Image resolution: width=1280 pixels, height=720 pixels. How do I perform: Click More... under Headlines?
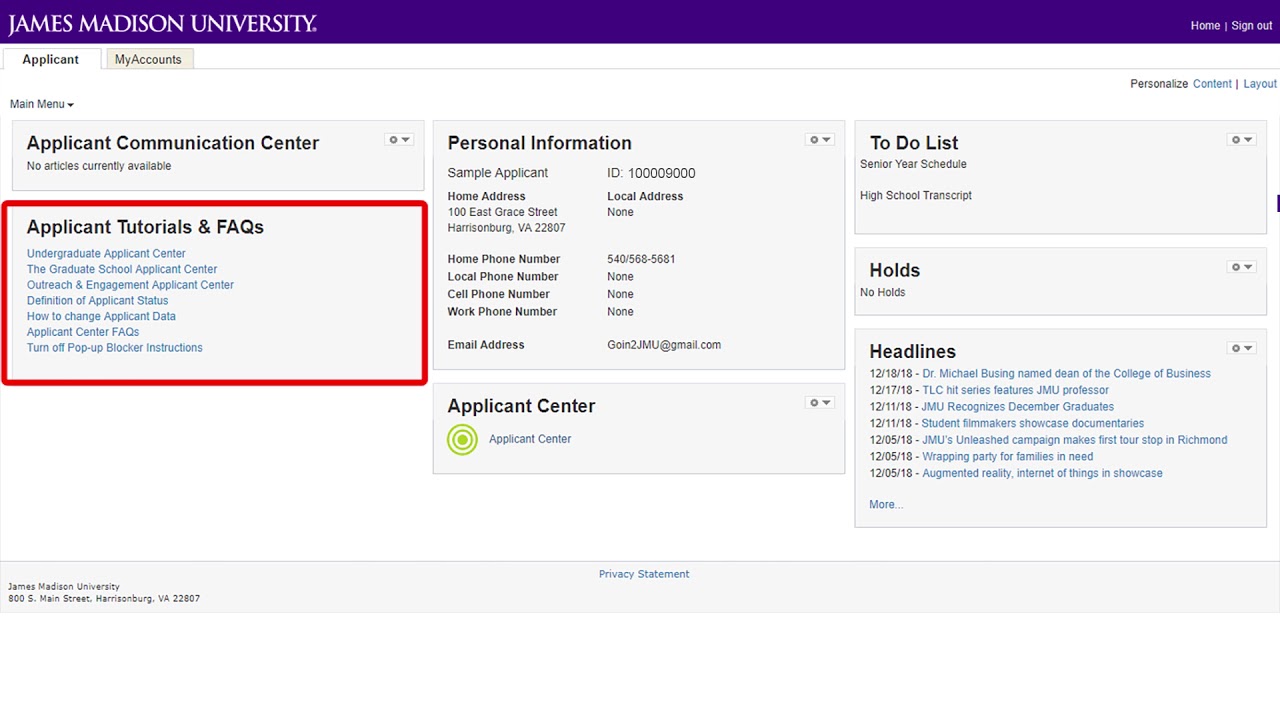[x=886, y=505]
